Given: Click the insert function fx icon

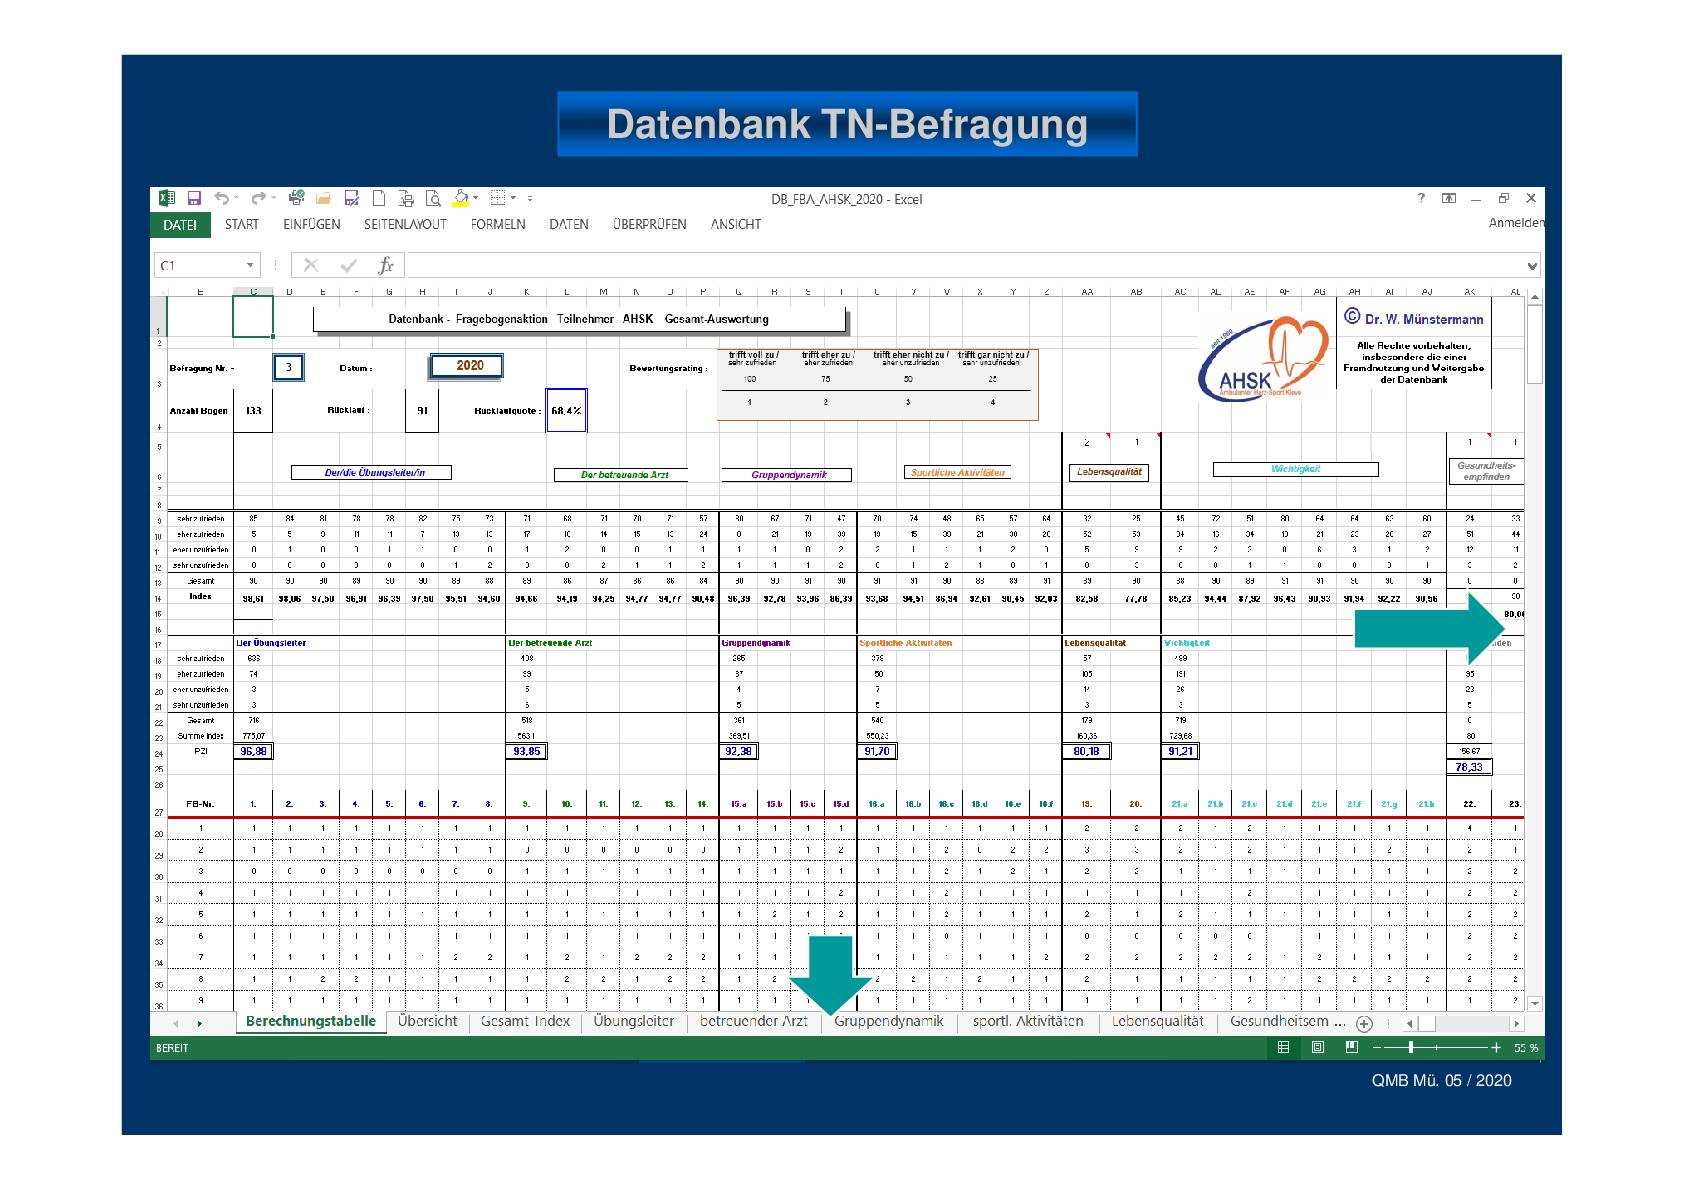Looking at the screenshot, I should [x=385, y=266].
